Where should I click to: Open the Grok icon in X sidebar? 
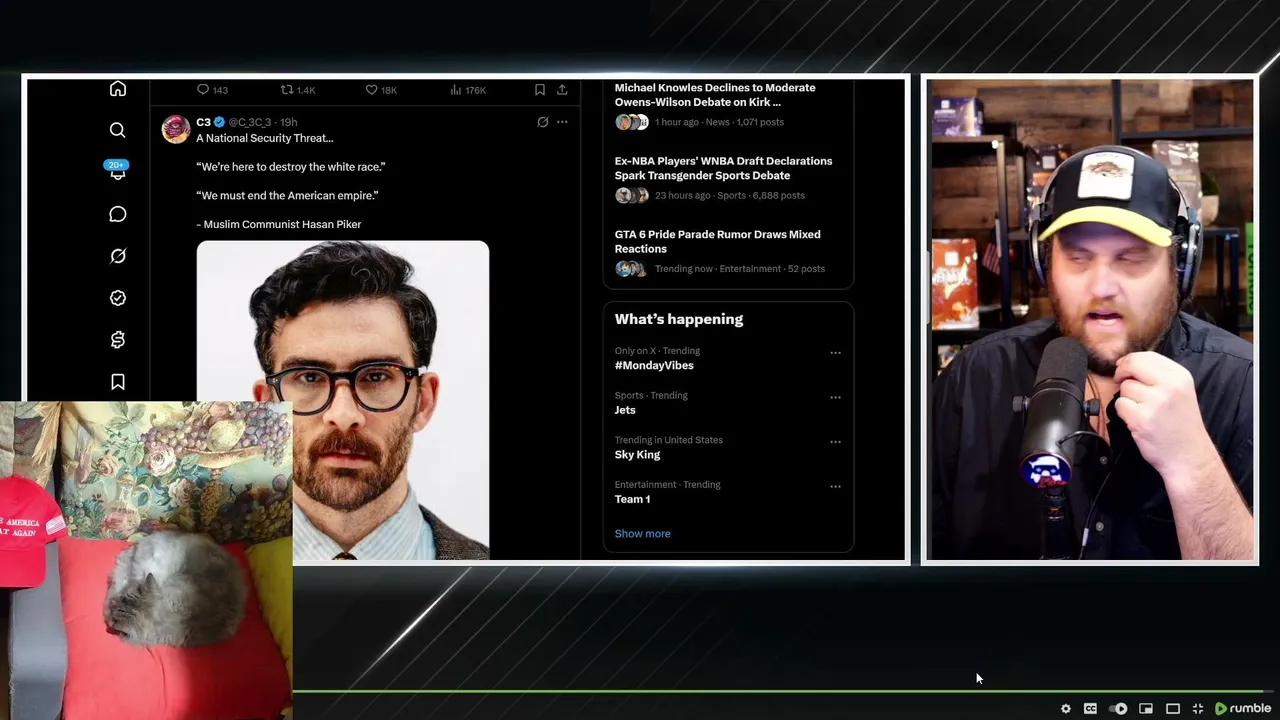pos(118,256)
